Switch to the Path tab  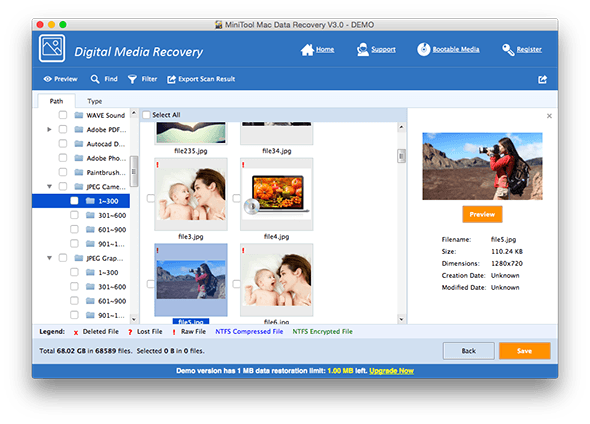pyautogui.click(x=56, y=101)
